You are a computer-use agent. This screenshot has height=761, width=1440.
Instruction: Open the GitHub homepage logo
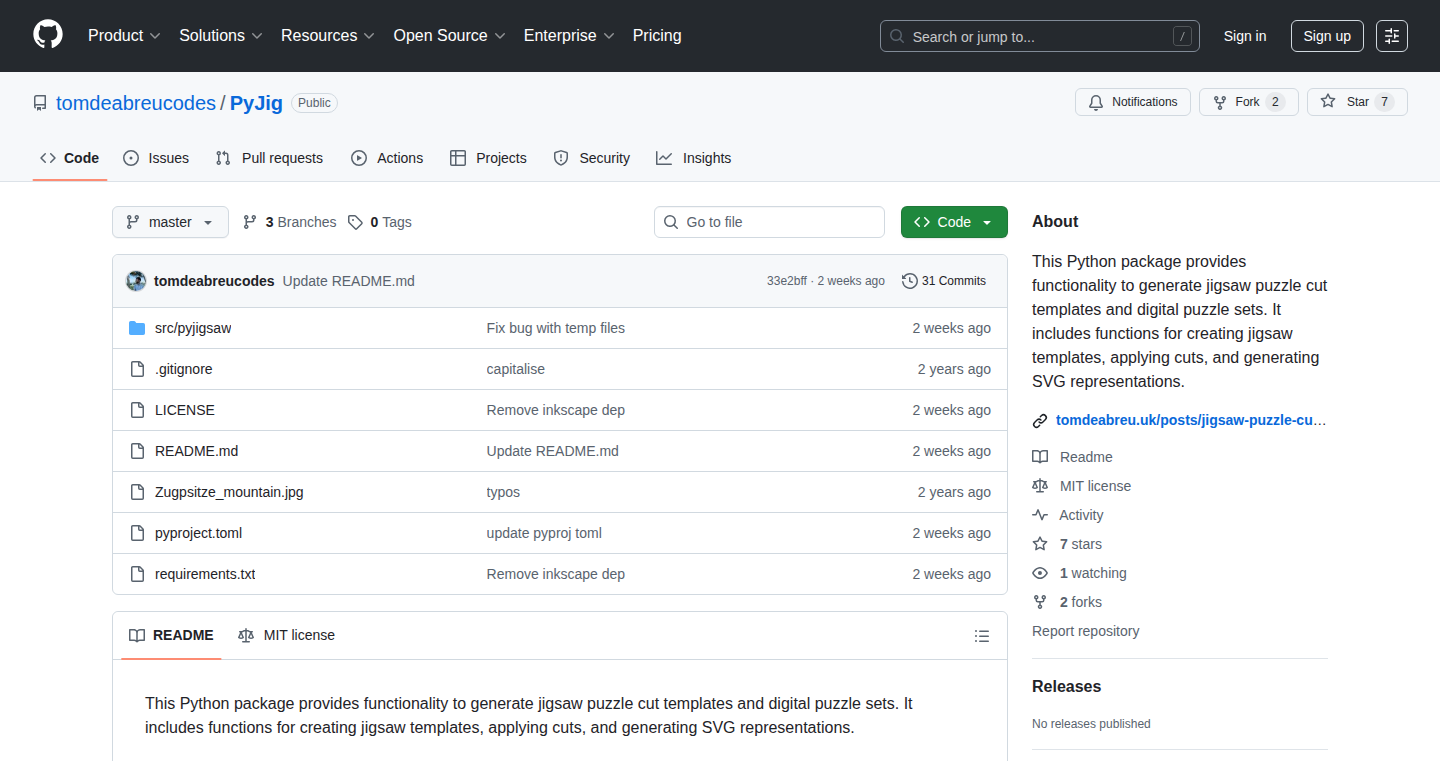[48, 36]
